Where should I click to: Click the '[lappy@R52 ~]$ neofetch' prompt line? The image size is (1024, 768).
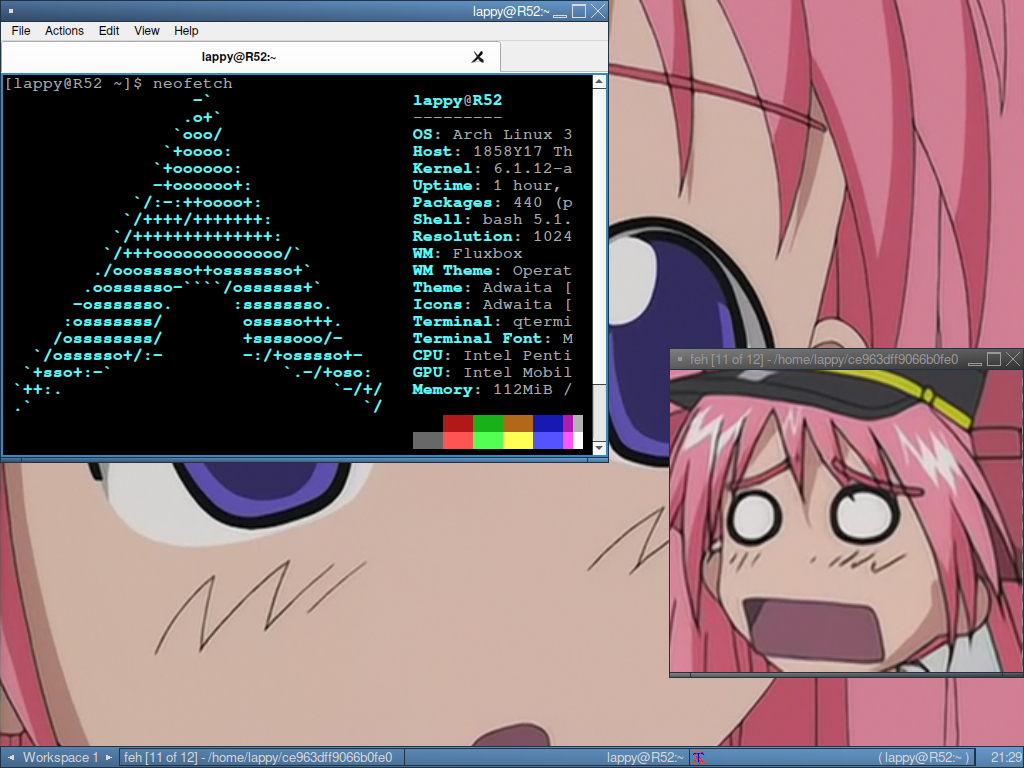(118, 84)
